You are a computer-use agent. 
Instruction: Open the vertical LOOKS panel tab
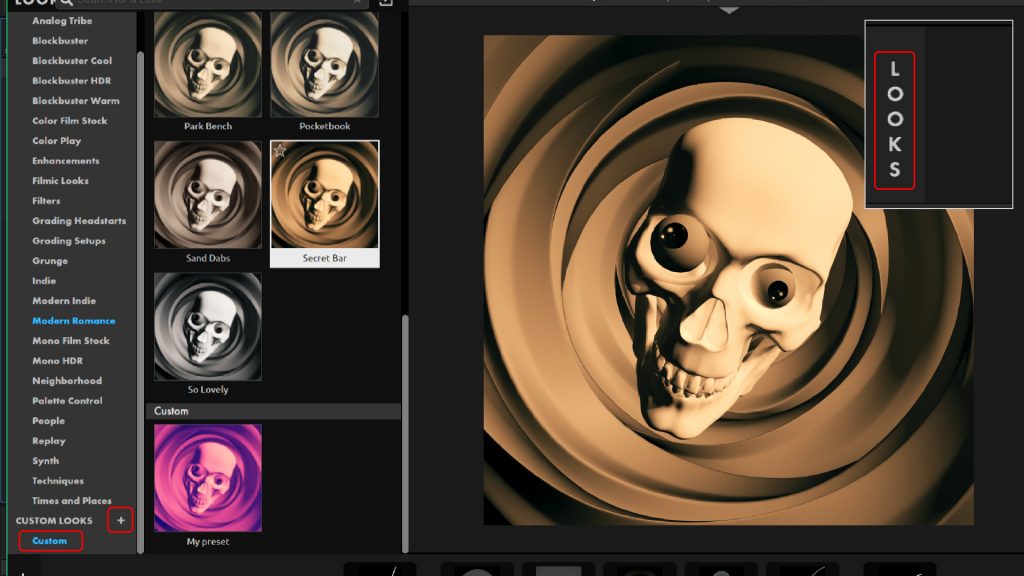tap(894, 121)
